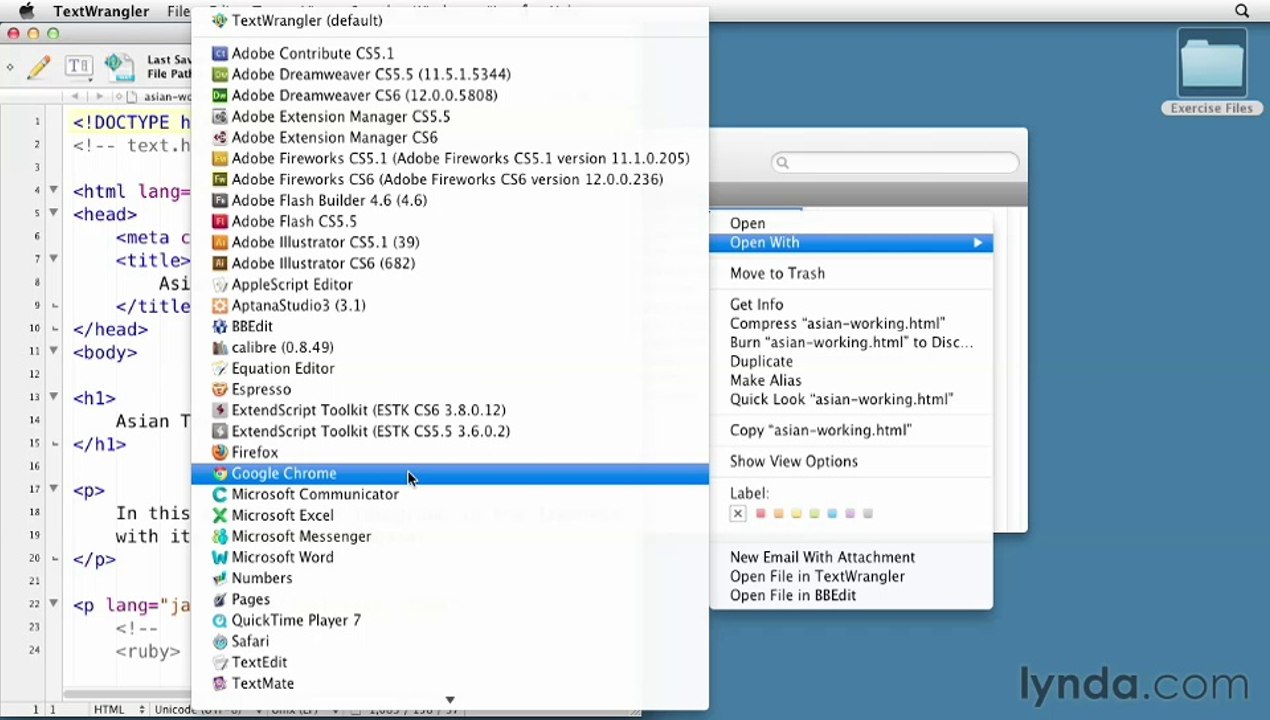Open with Numbers app
The height and width of the screenshot is (720, 1270).
tap(449, 578)
